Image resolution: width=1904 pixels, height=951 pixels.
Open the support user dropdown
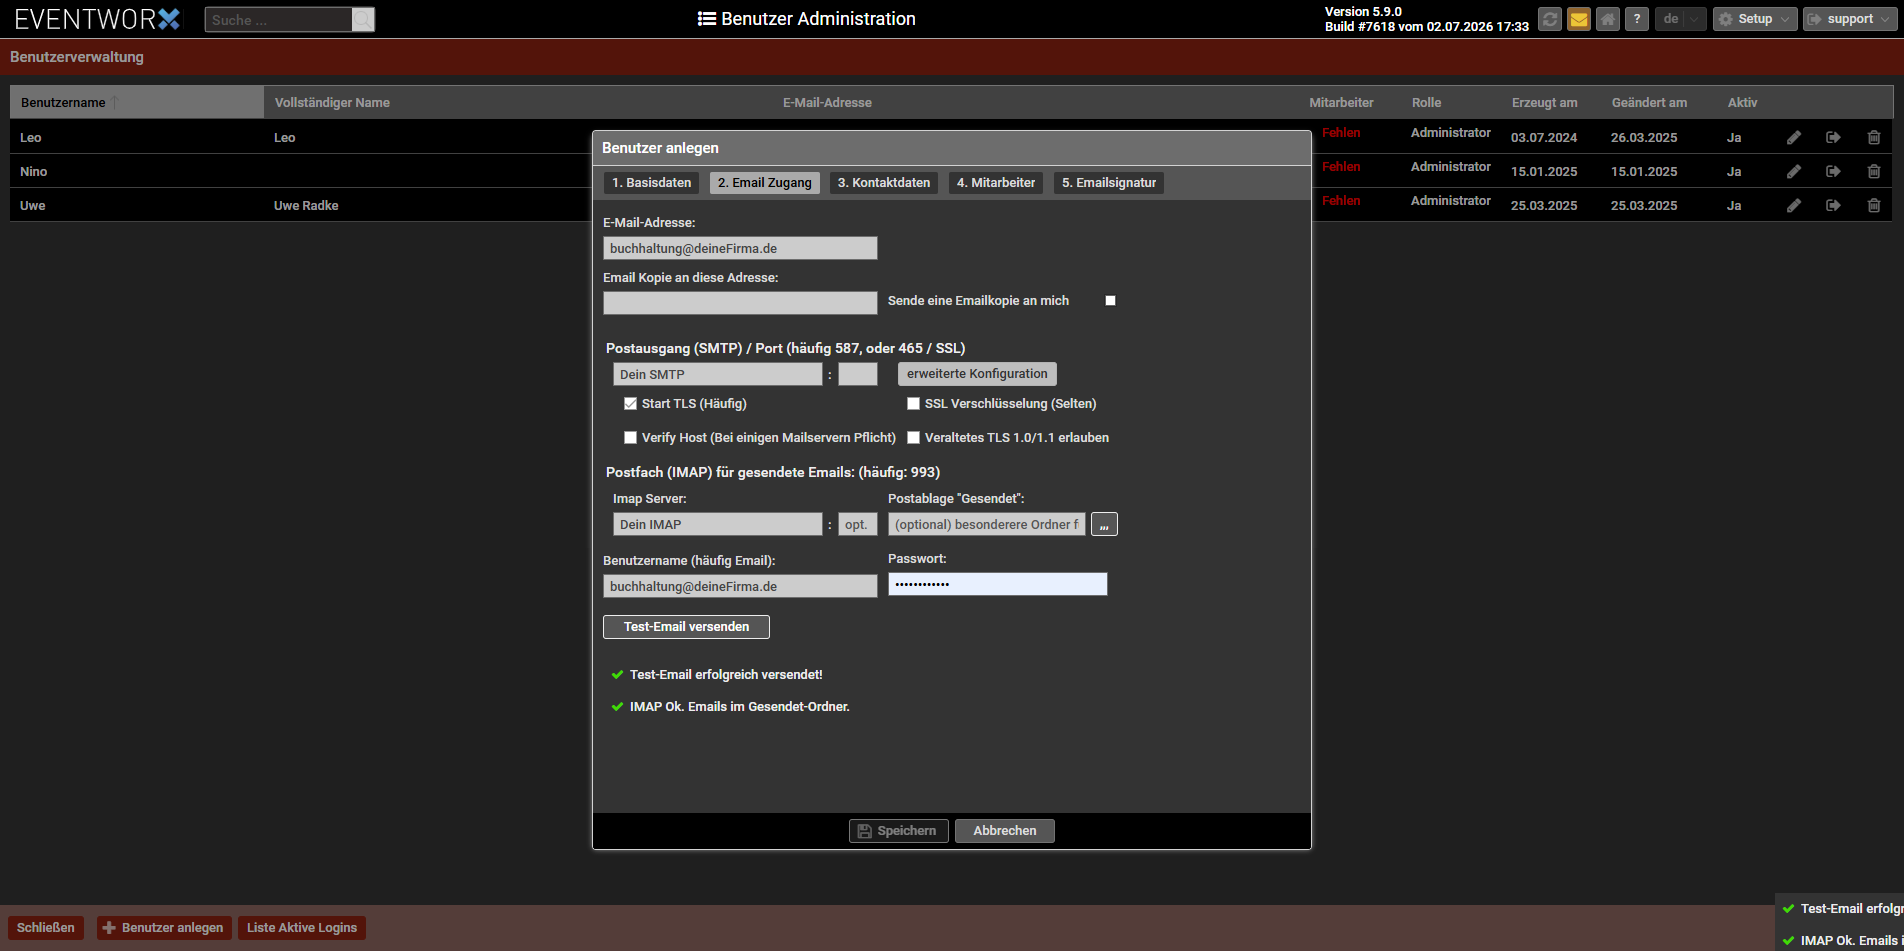tap(1850, 19)
